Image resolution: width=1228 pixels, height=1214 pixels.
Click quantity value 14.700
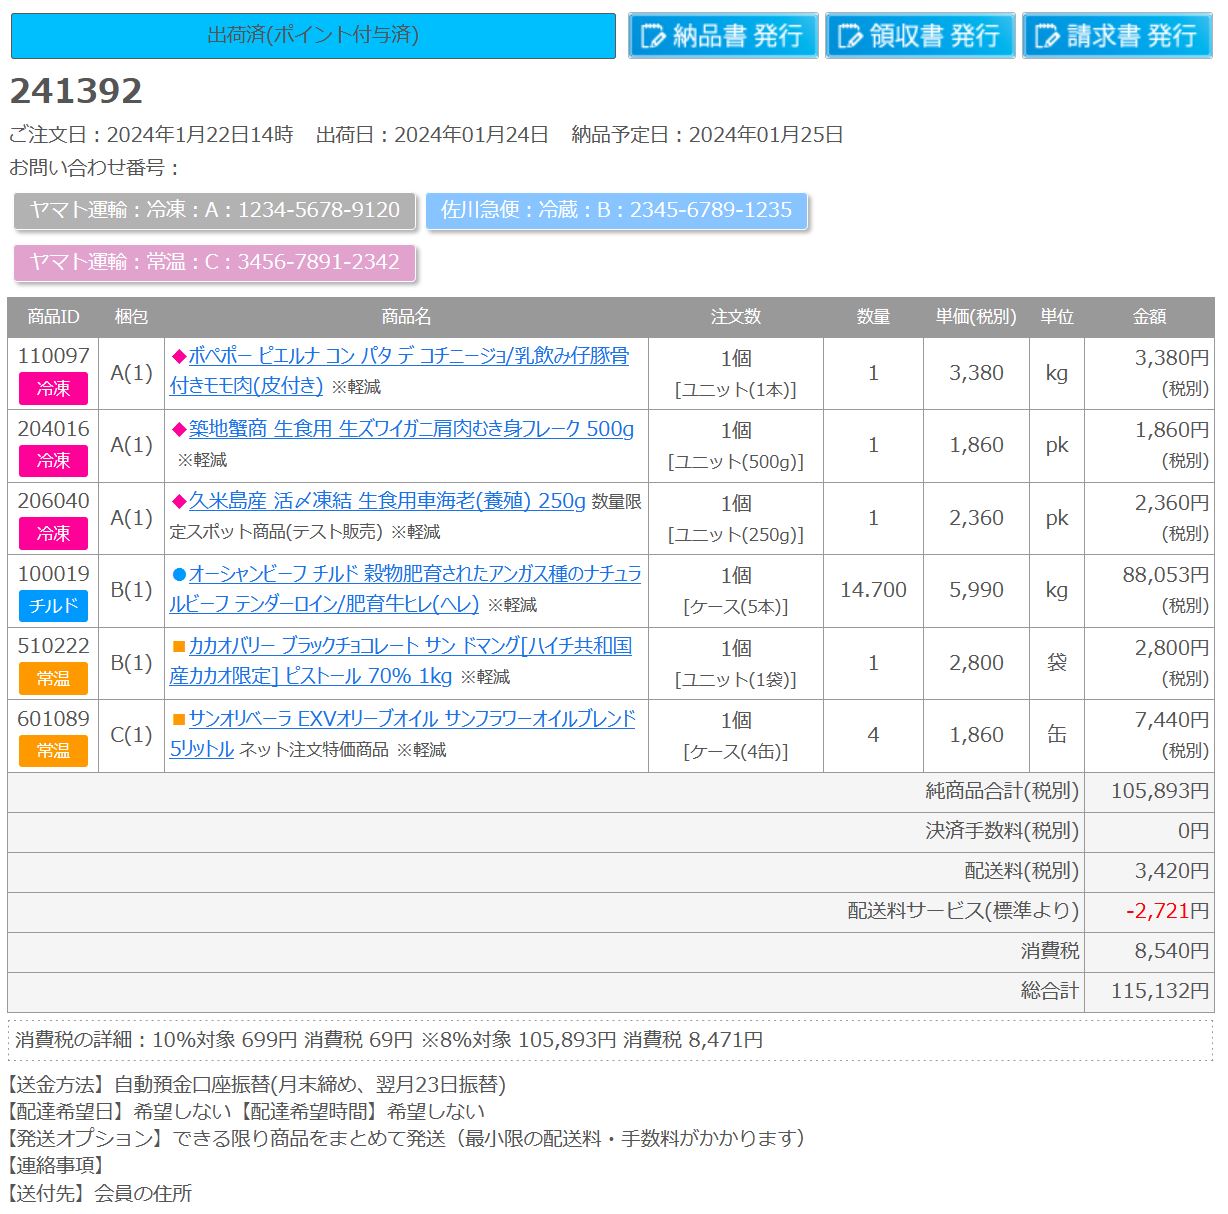[873, 590]
